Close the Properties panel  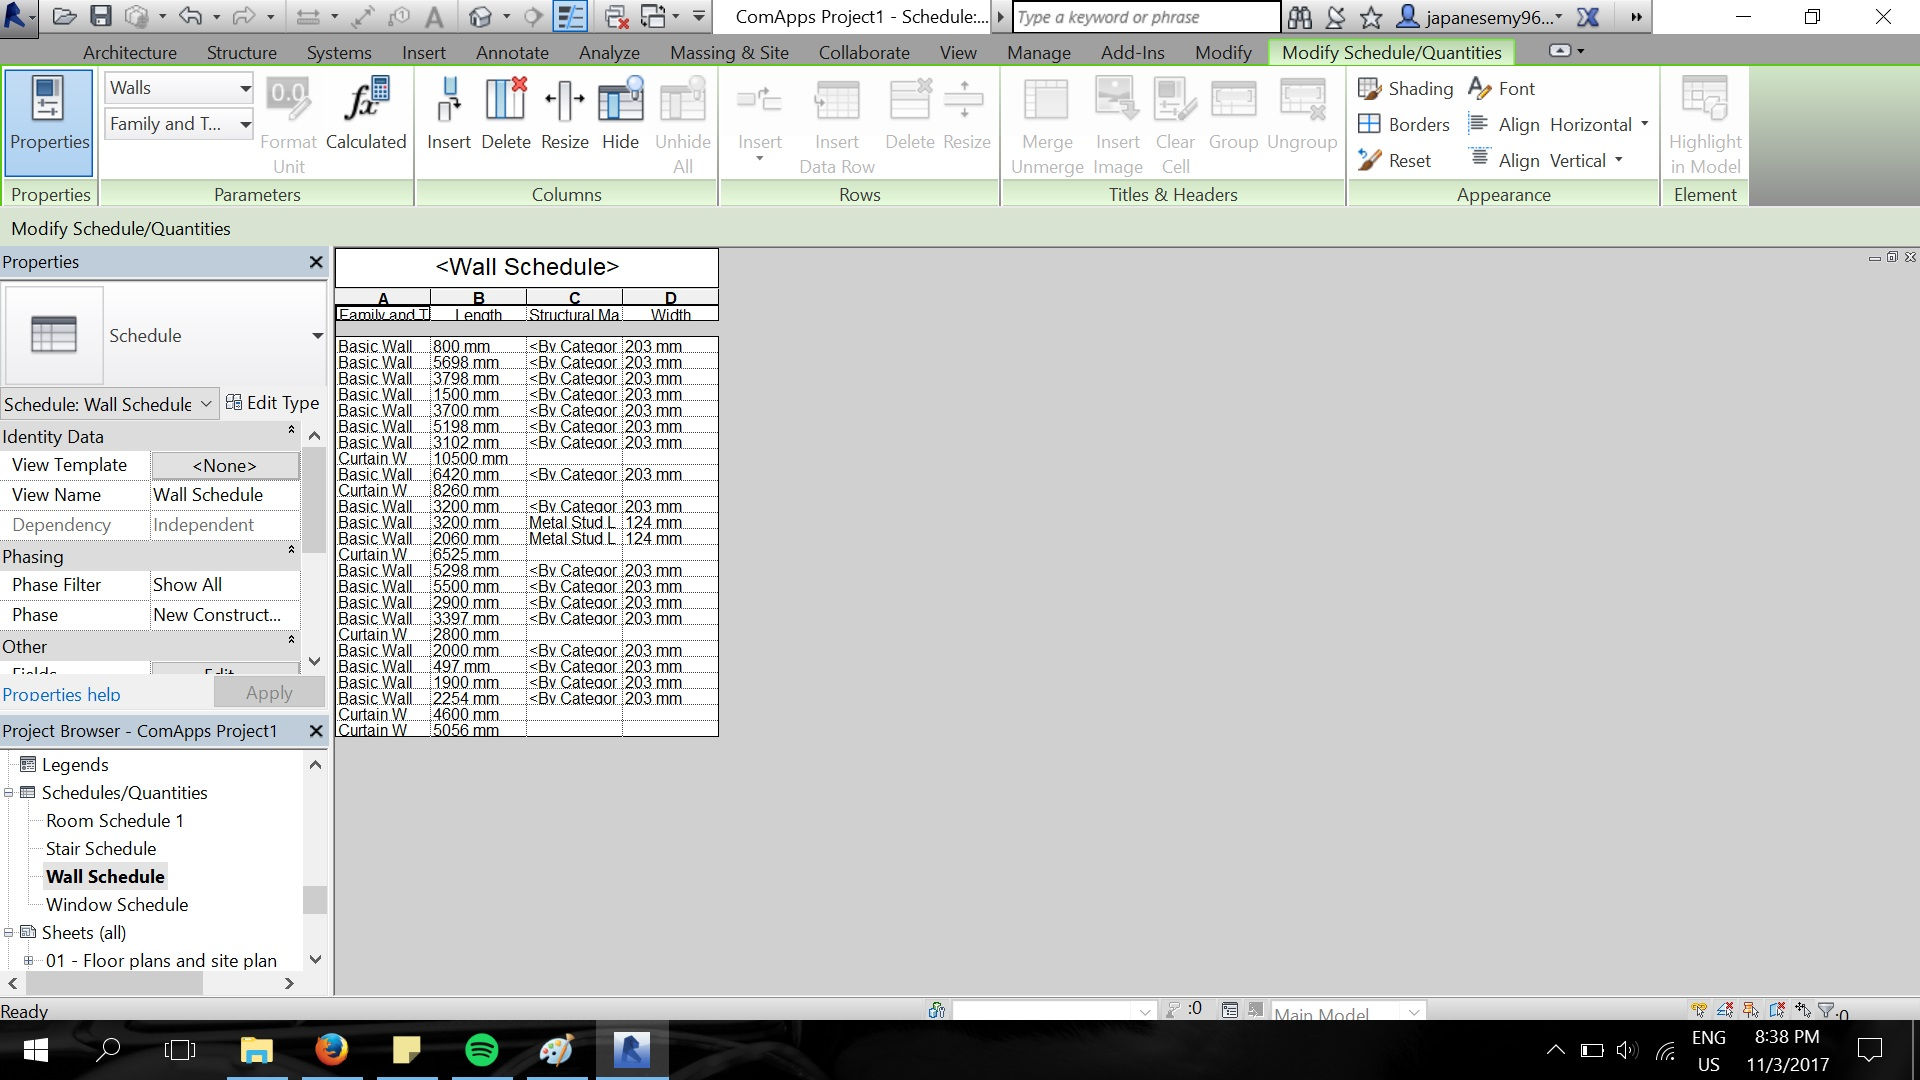click(316, 262)
